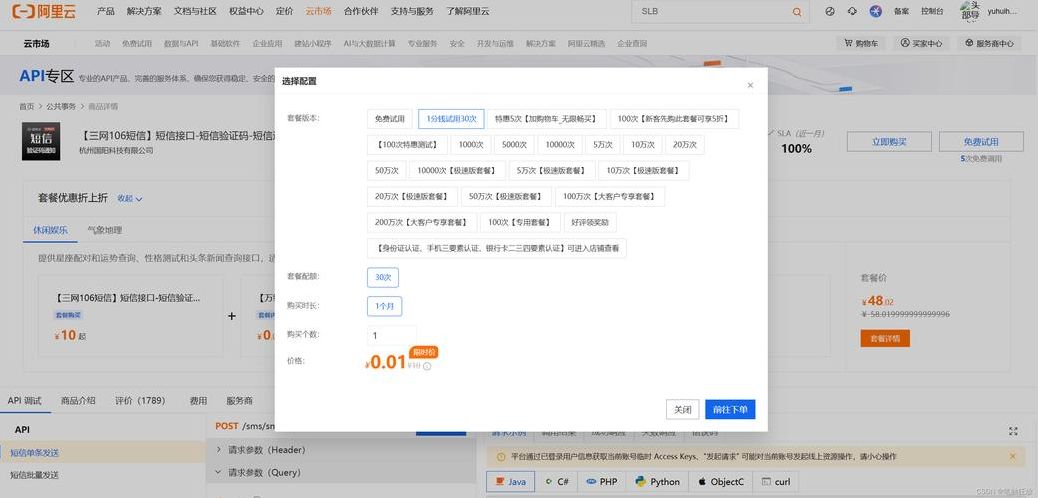Click the orange search magnifier icon
The image size is (1038, 498).
[797, 12]
